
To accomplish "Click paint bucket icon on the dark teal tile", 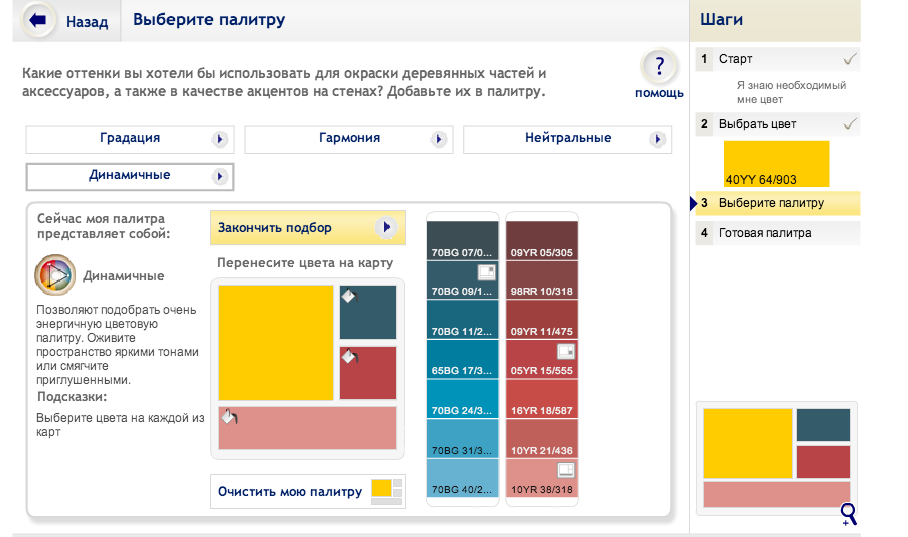I will [x=349, y=295].
